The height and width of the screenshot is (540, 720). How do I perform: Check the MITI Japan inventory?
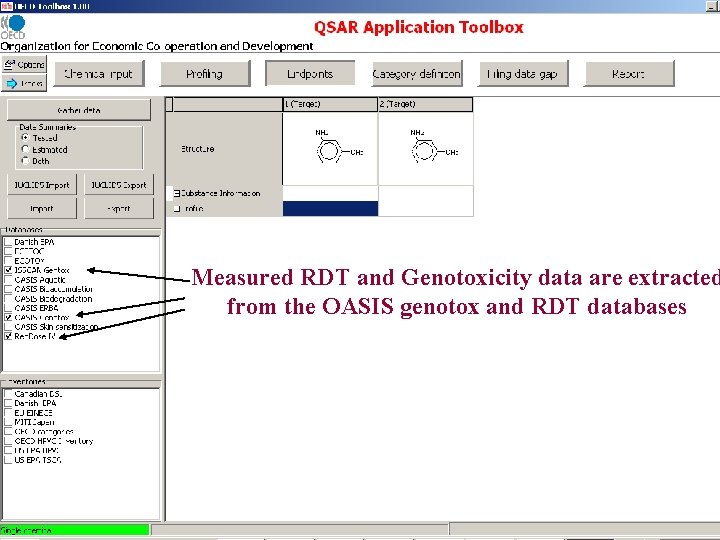8,422
